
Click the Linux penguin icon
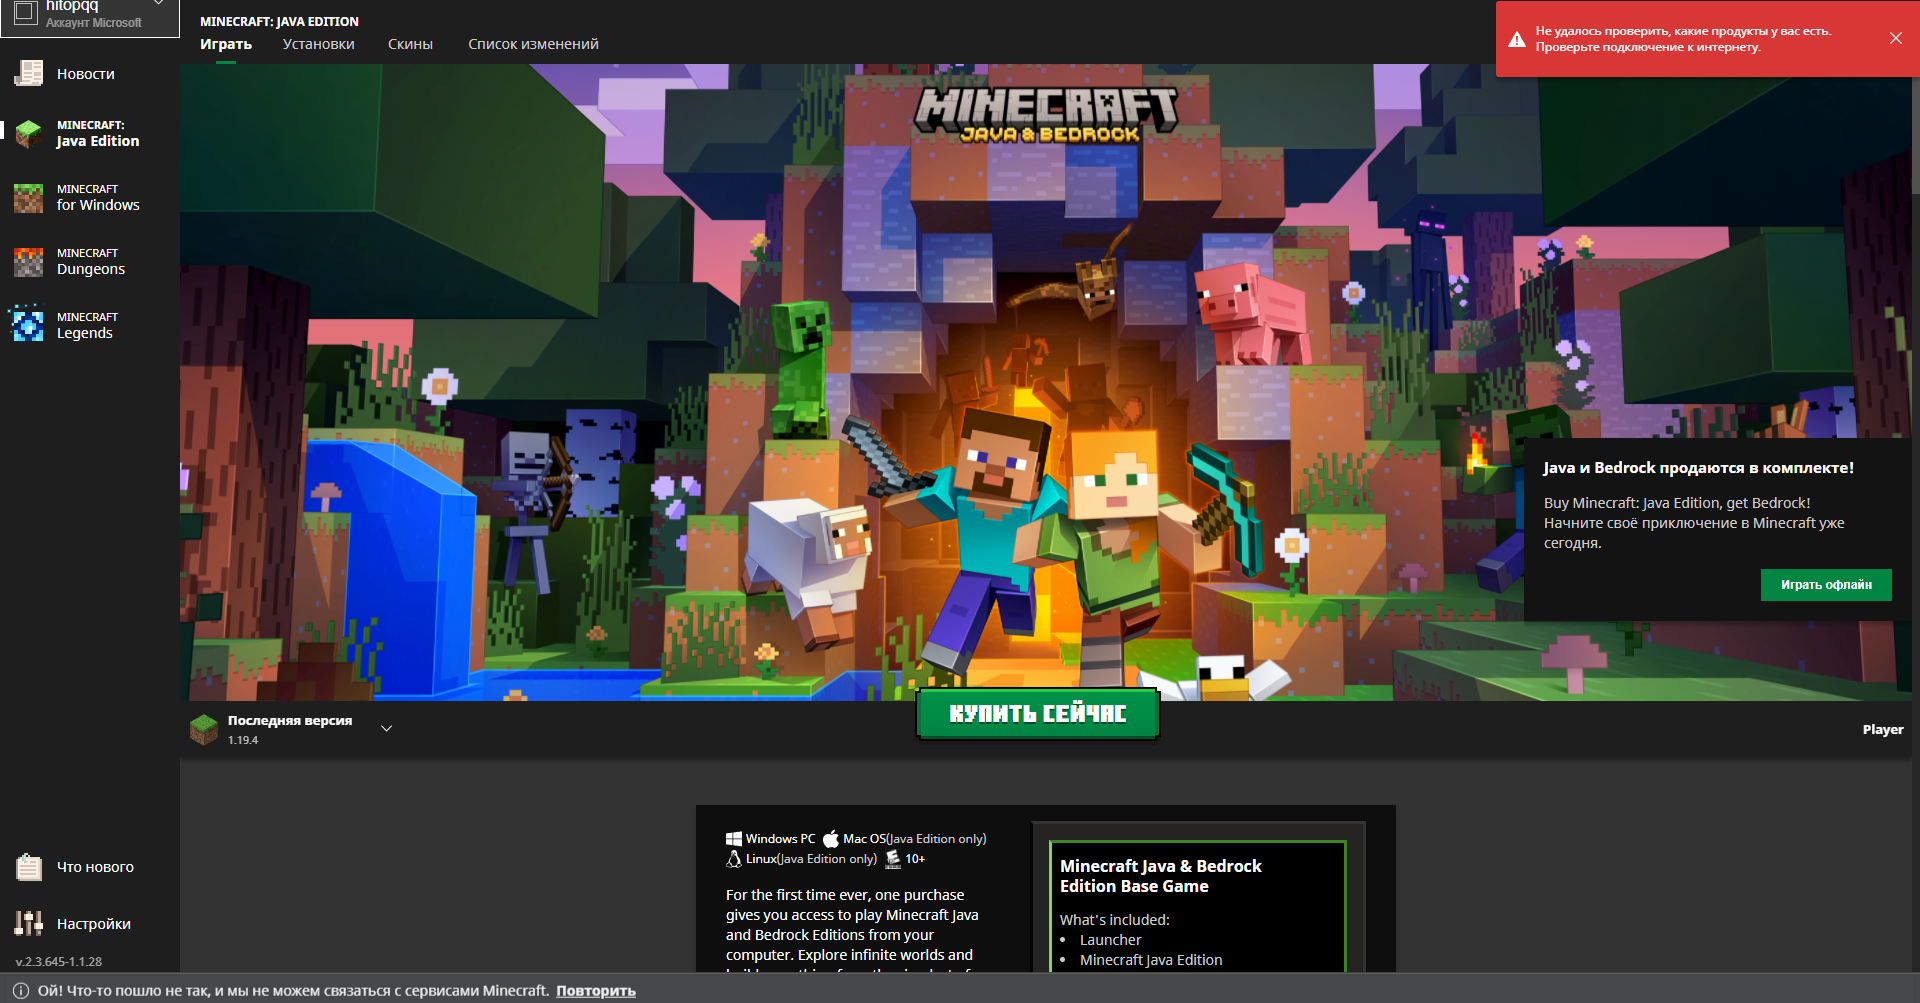734,859
